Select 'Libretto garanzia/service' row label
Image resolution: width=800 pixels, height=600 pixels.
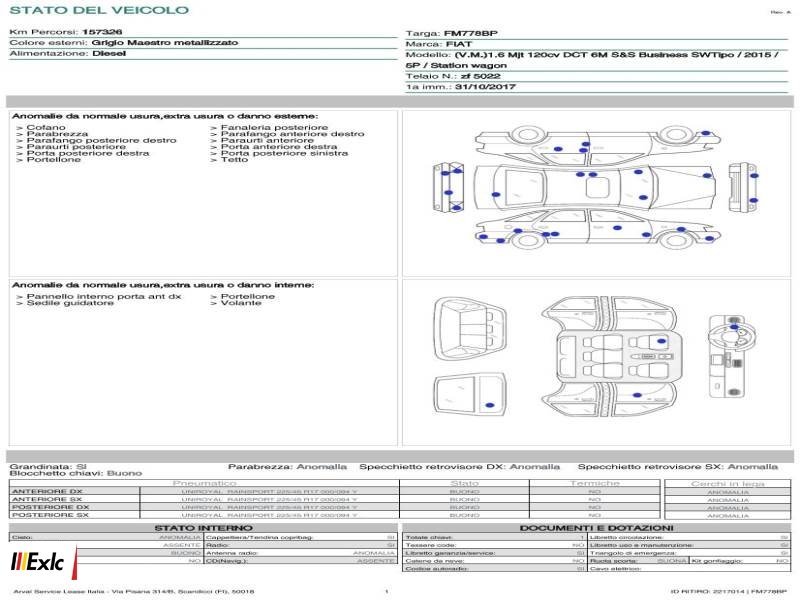(x=450, y=553)
